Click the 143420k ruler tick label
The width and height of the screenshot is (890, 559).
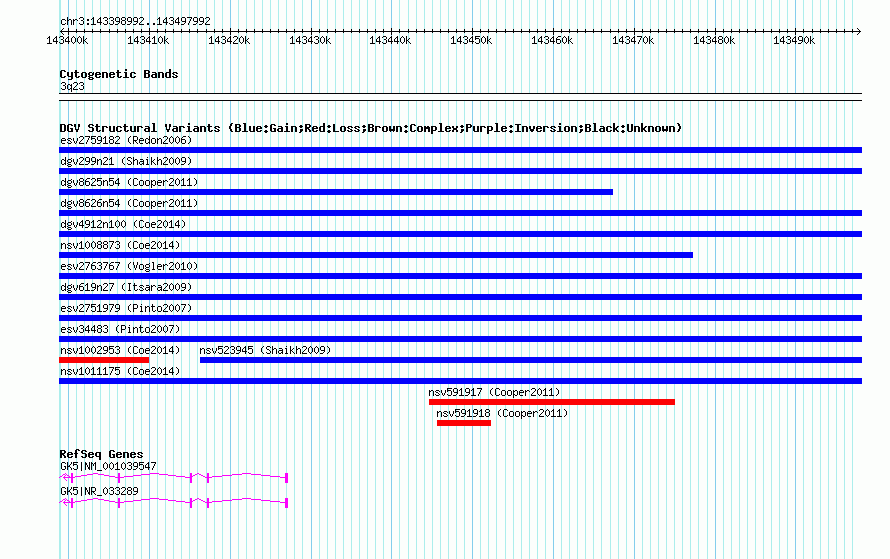click(229, 40)
